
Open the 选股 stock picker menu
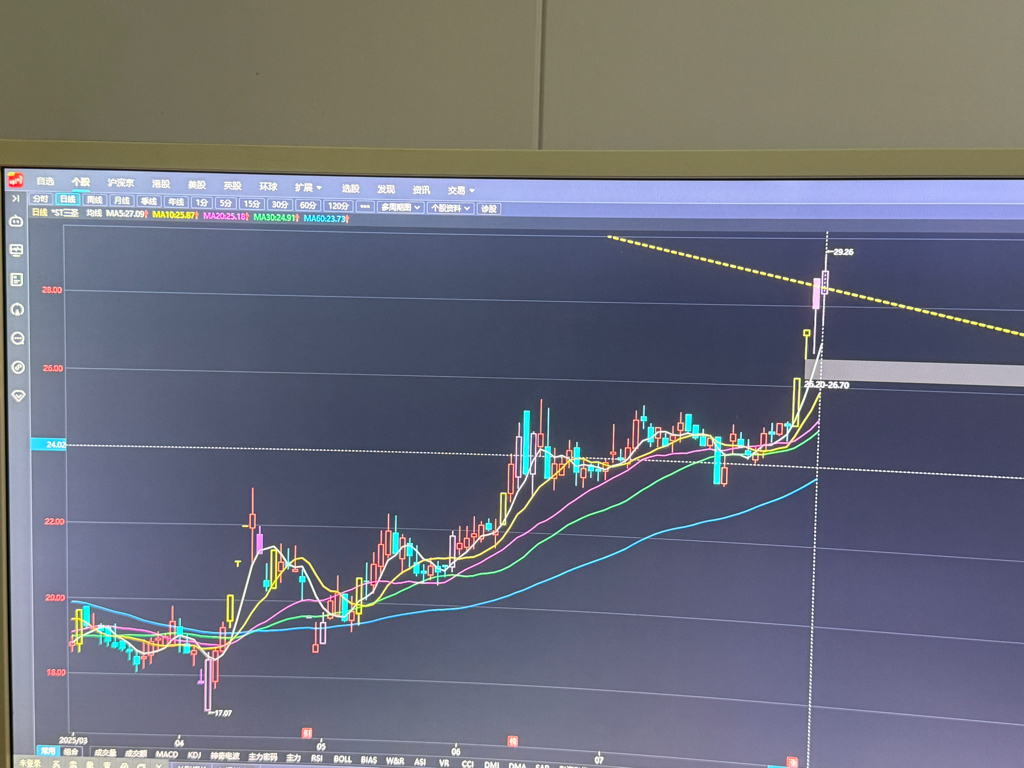click(351, 188)
